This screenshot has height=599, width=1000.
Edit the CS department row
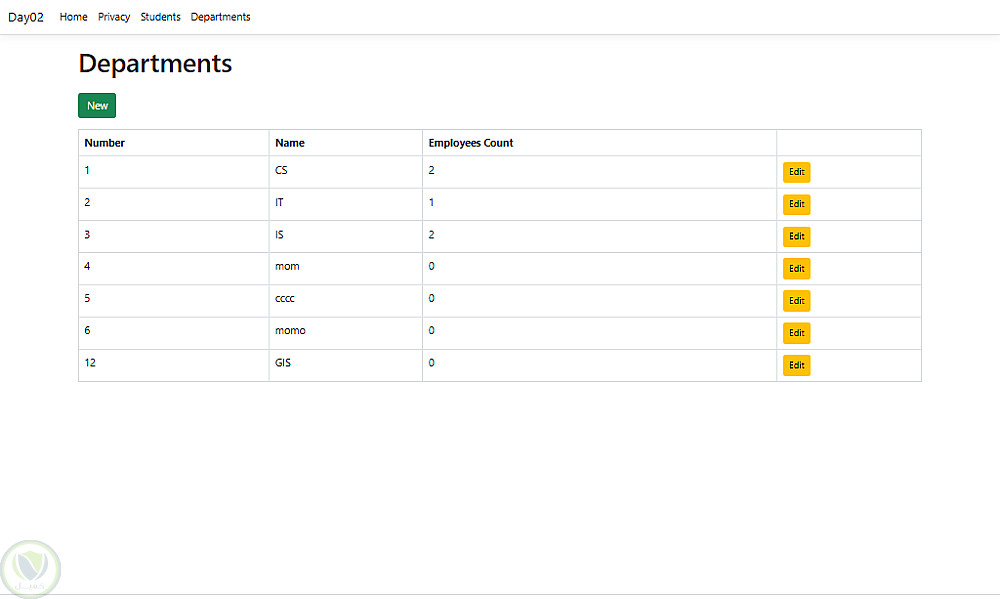[x=796, y=172]
